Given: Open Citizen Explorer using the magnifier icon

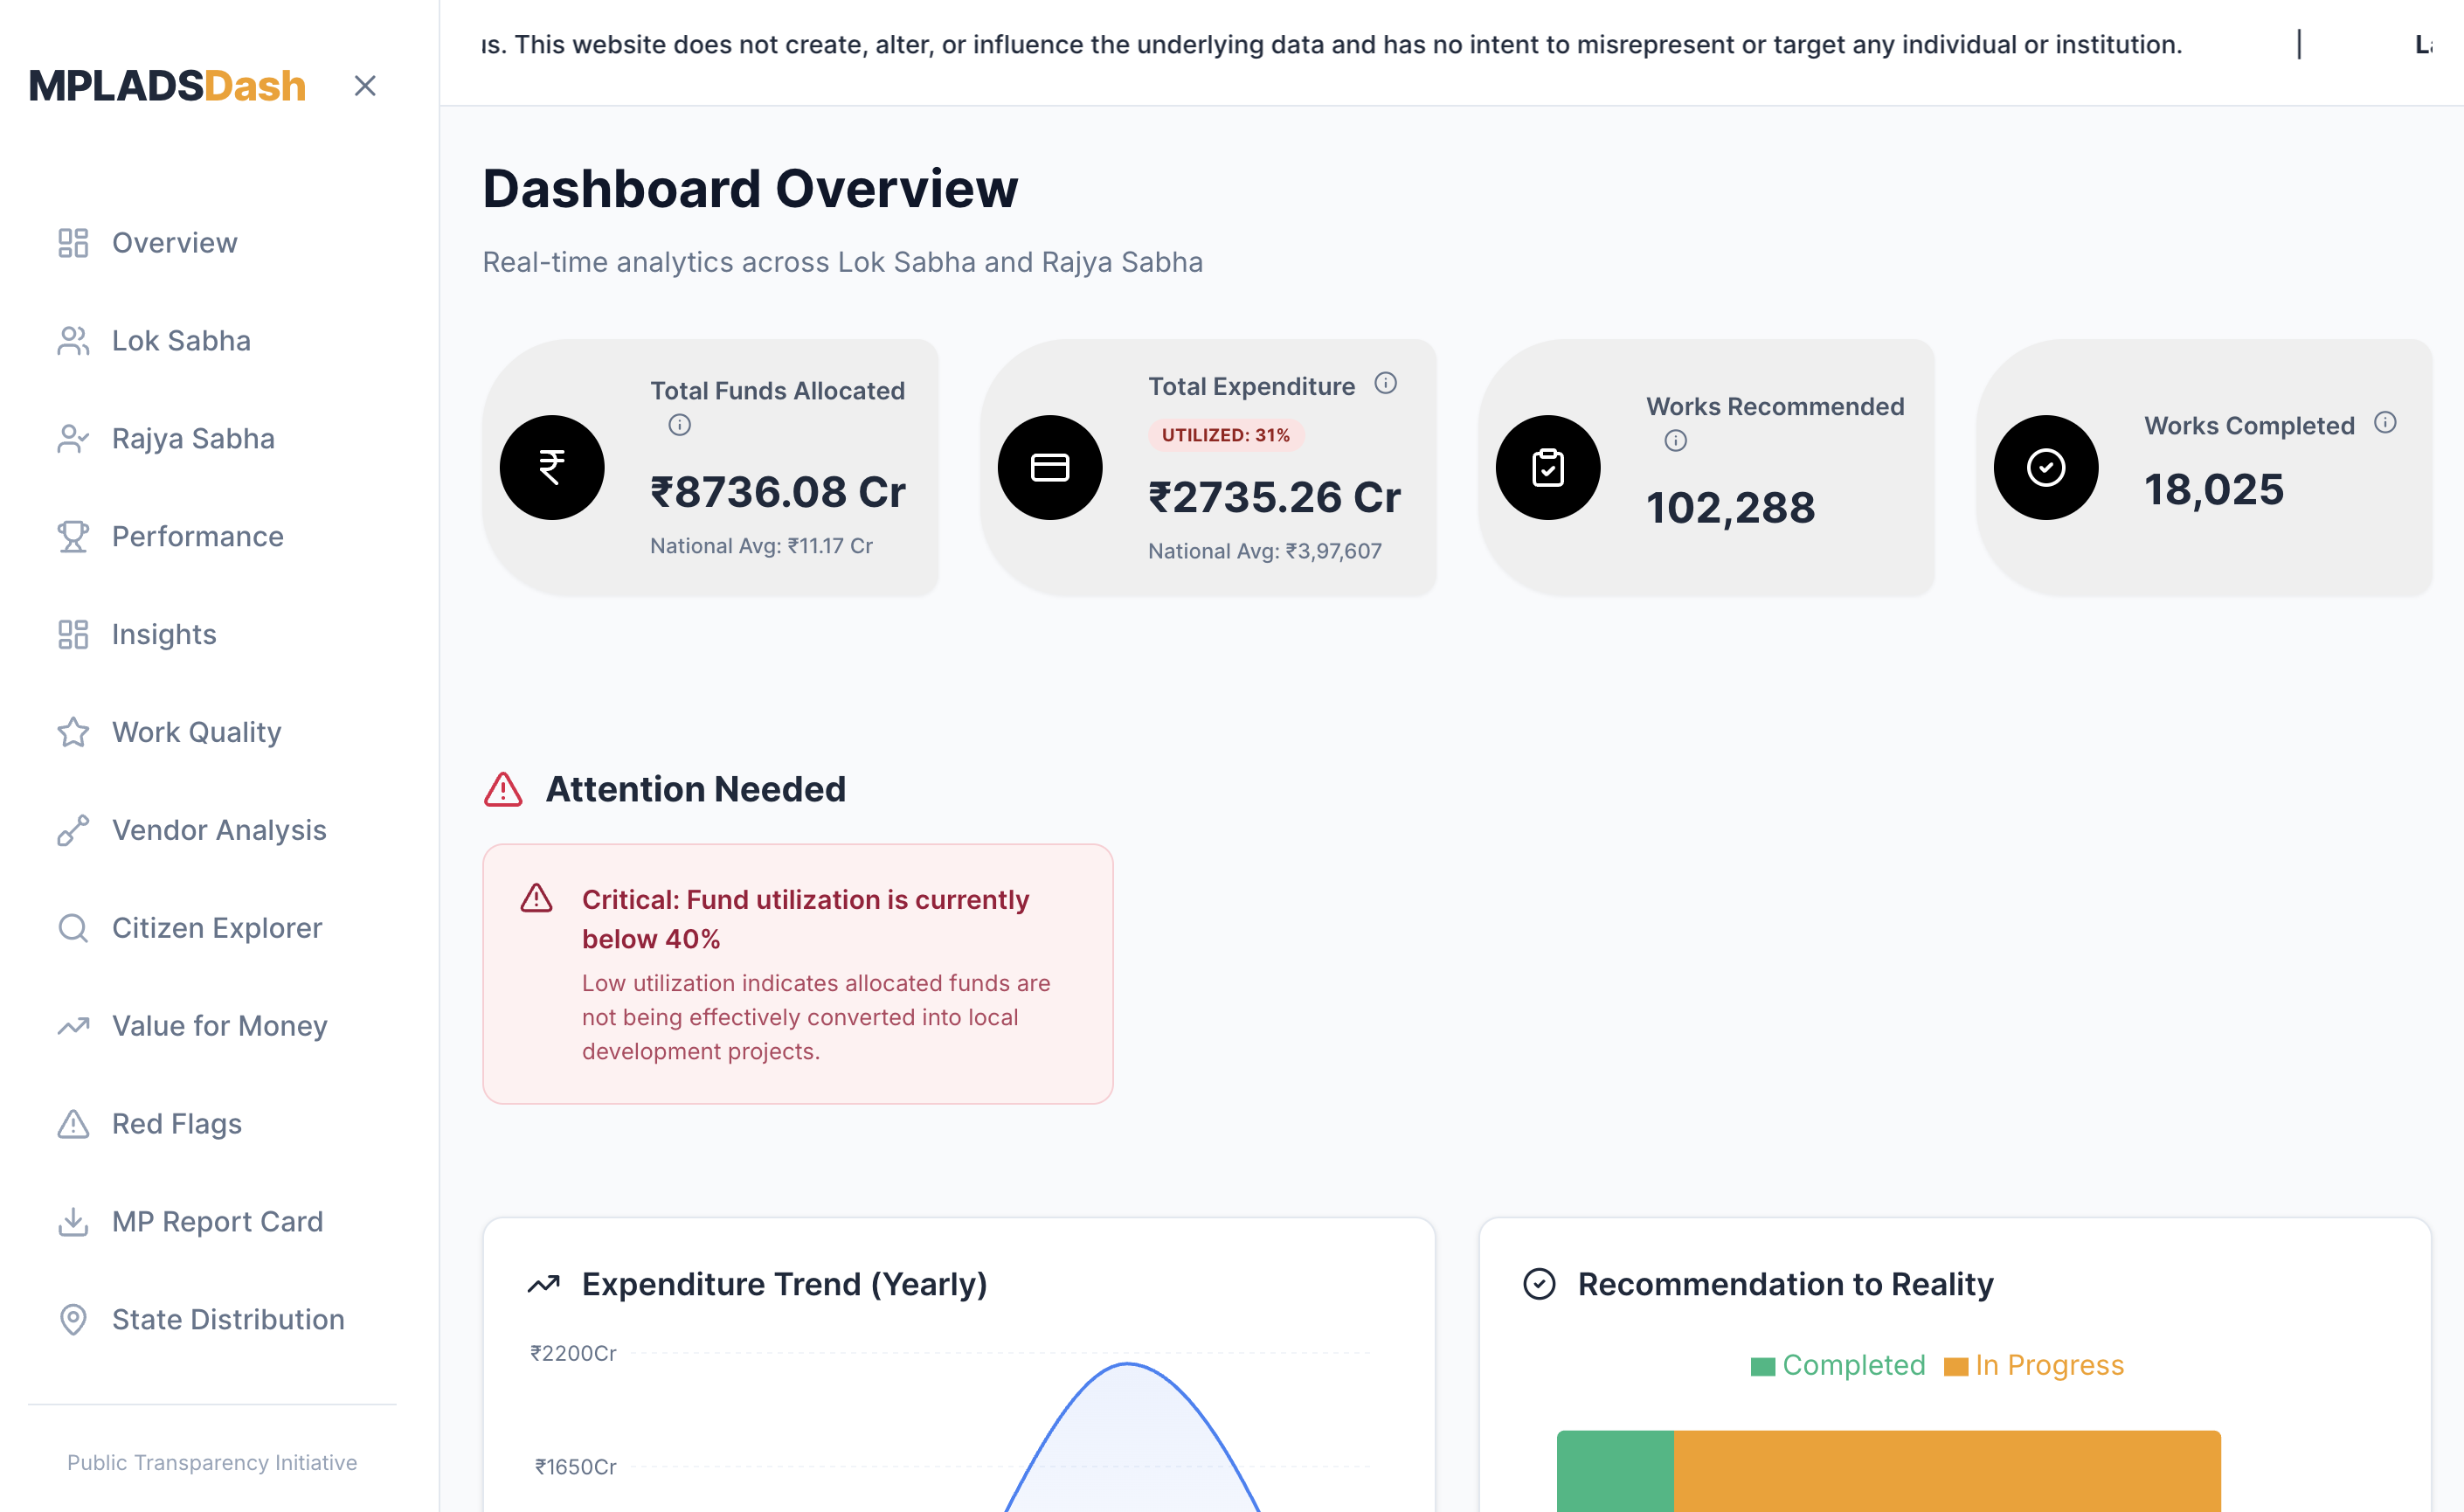Looking at the screenshot, I should pyautogui.click(x=72, y=928).
